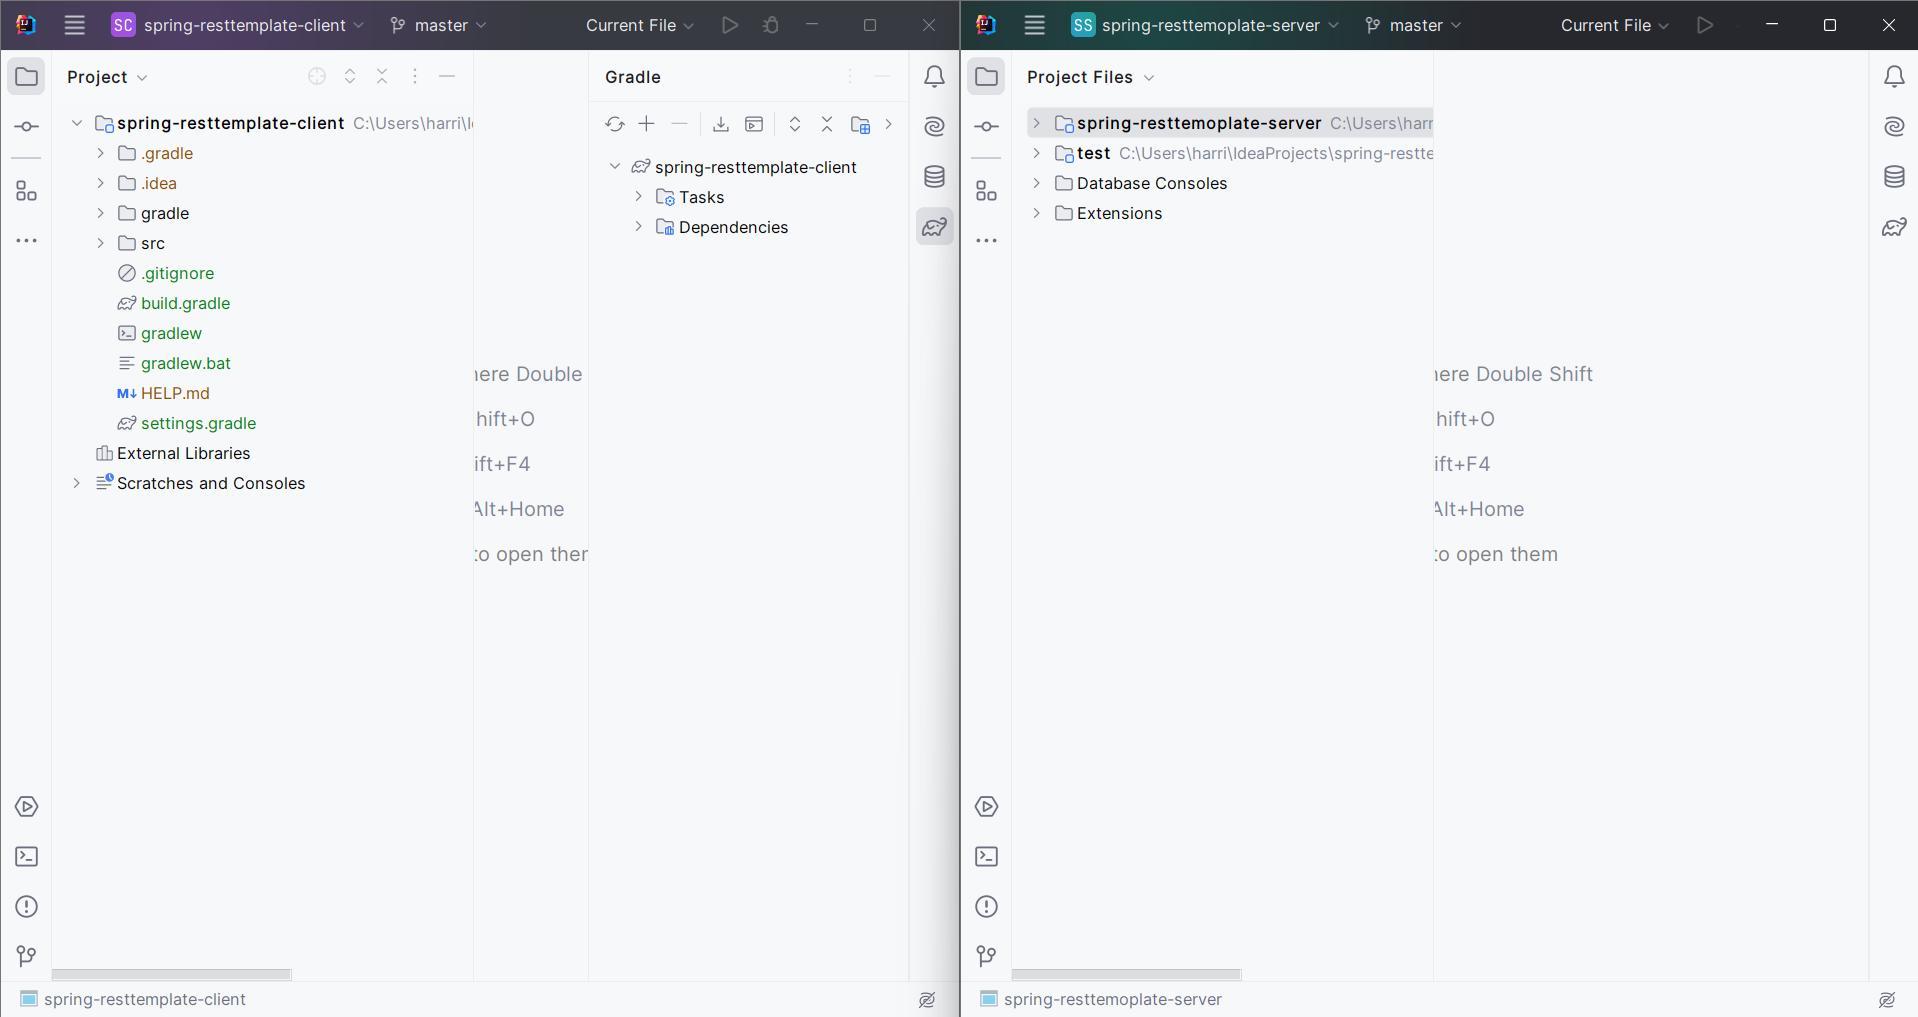The width and height of the screenshot is (1918, 1017).
Task: Select gradlew.bat file
Action: [174, 363]
